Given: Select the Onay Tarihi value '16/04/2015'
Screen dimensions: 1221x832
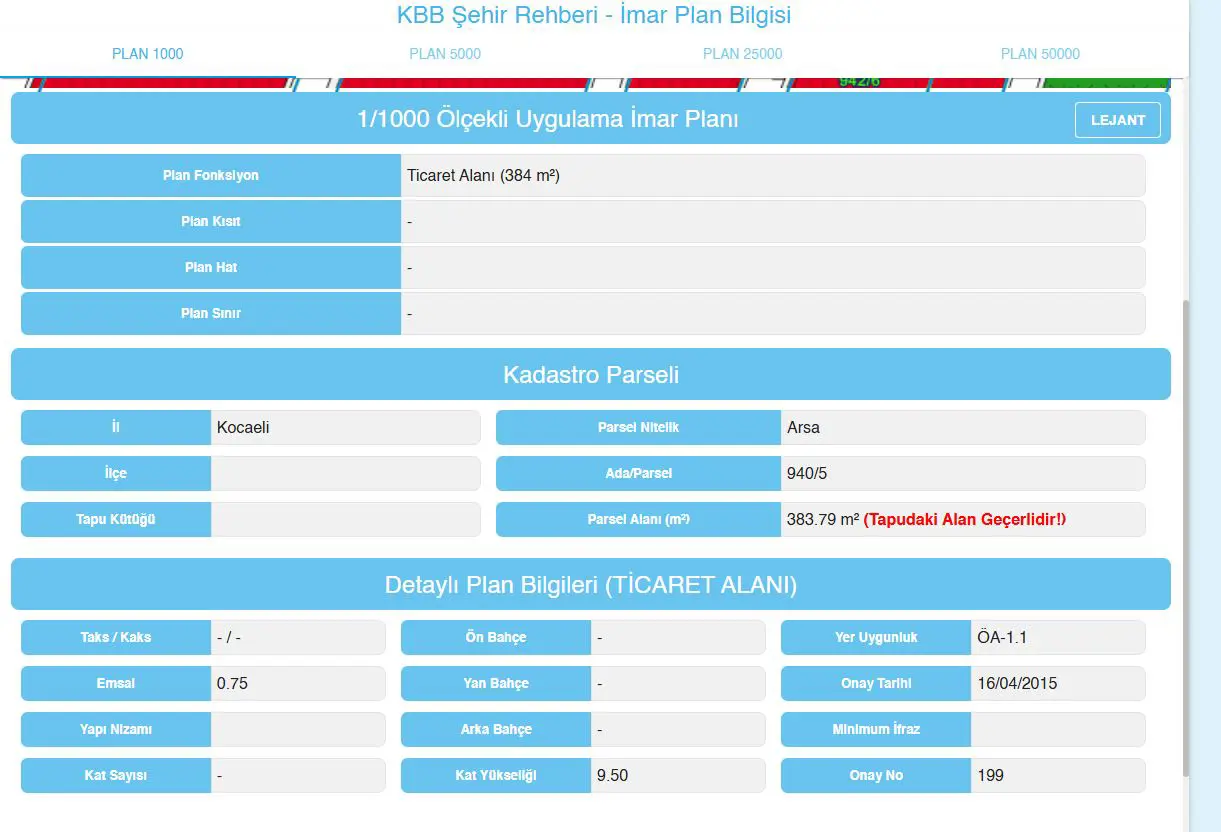Looking at the screenshot, I should pyautogui.click(x=1017, y=683).
